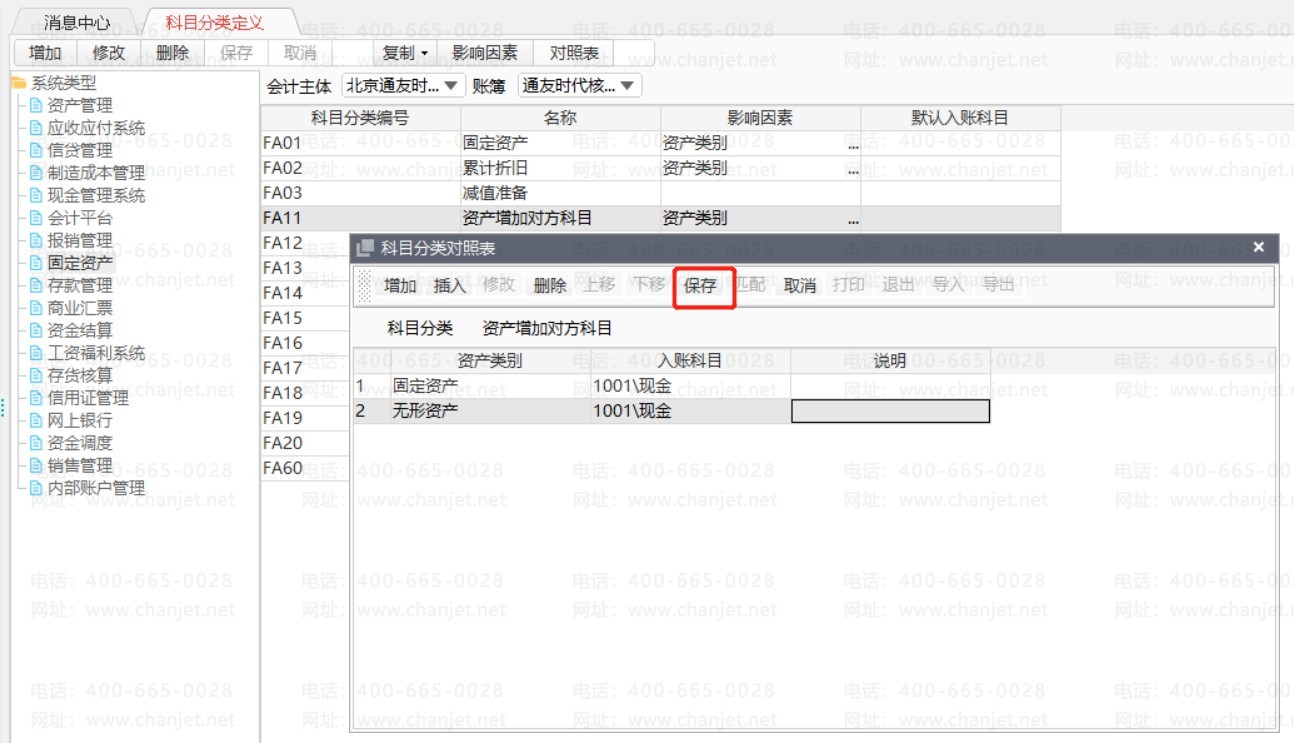Viewport: 1294px width, 743px height.
Task: Click 修改 in the main window toolbar
Action: click(x=109, y=53)
